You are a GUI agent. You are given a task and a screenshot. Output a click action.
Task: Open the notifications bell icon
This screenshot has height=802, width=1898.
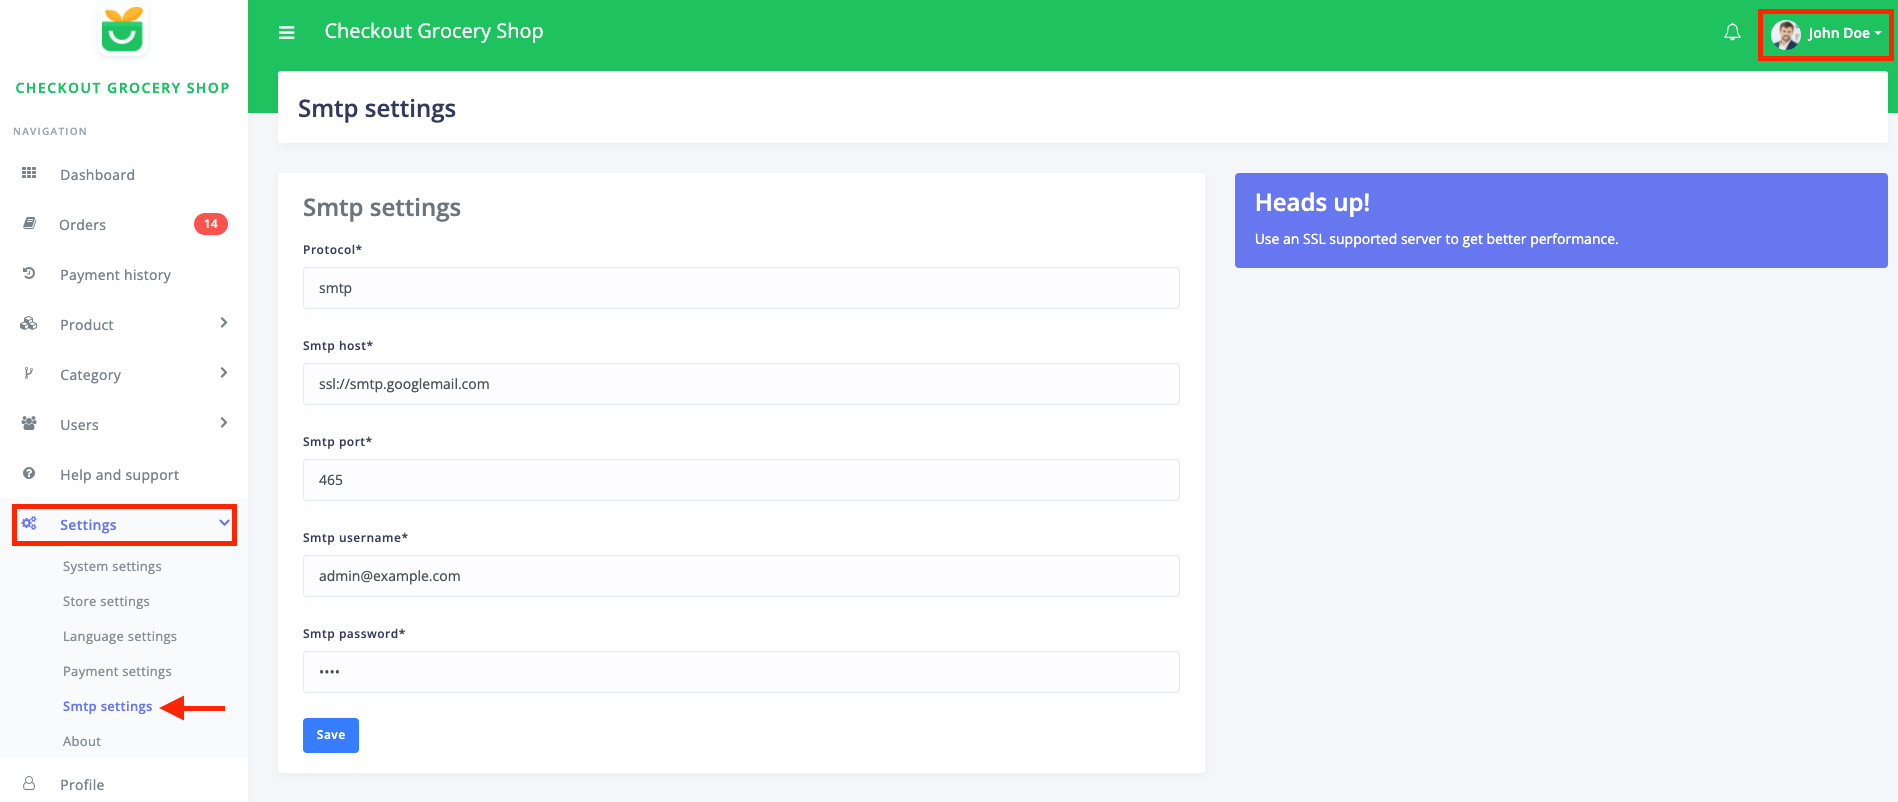(1732, 32)
